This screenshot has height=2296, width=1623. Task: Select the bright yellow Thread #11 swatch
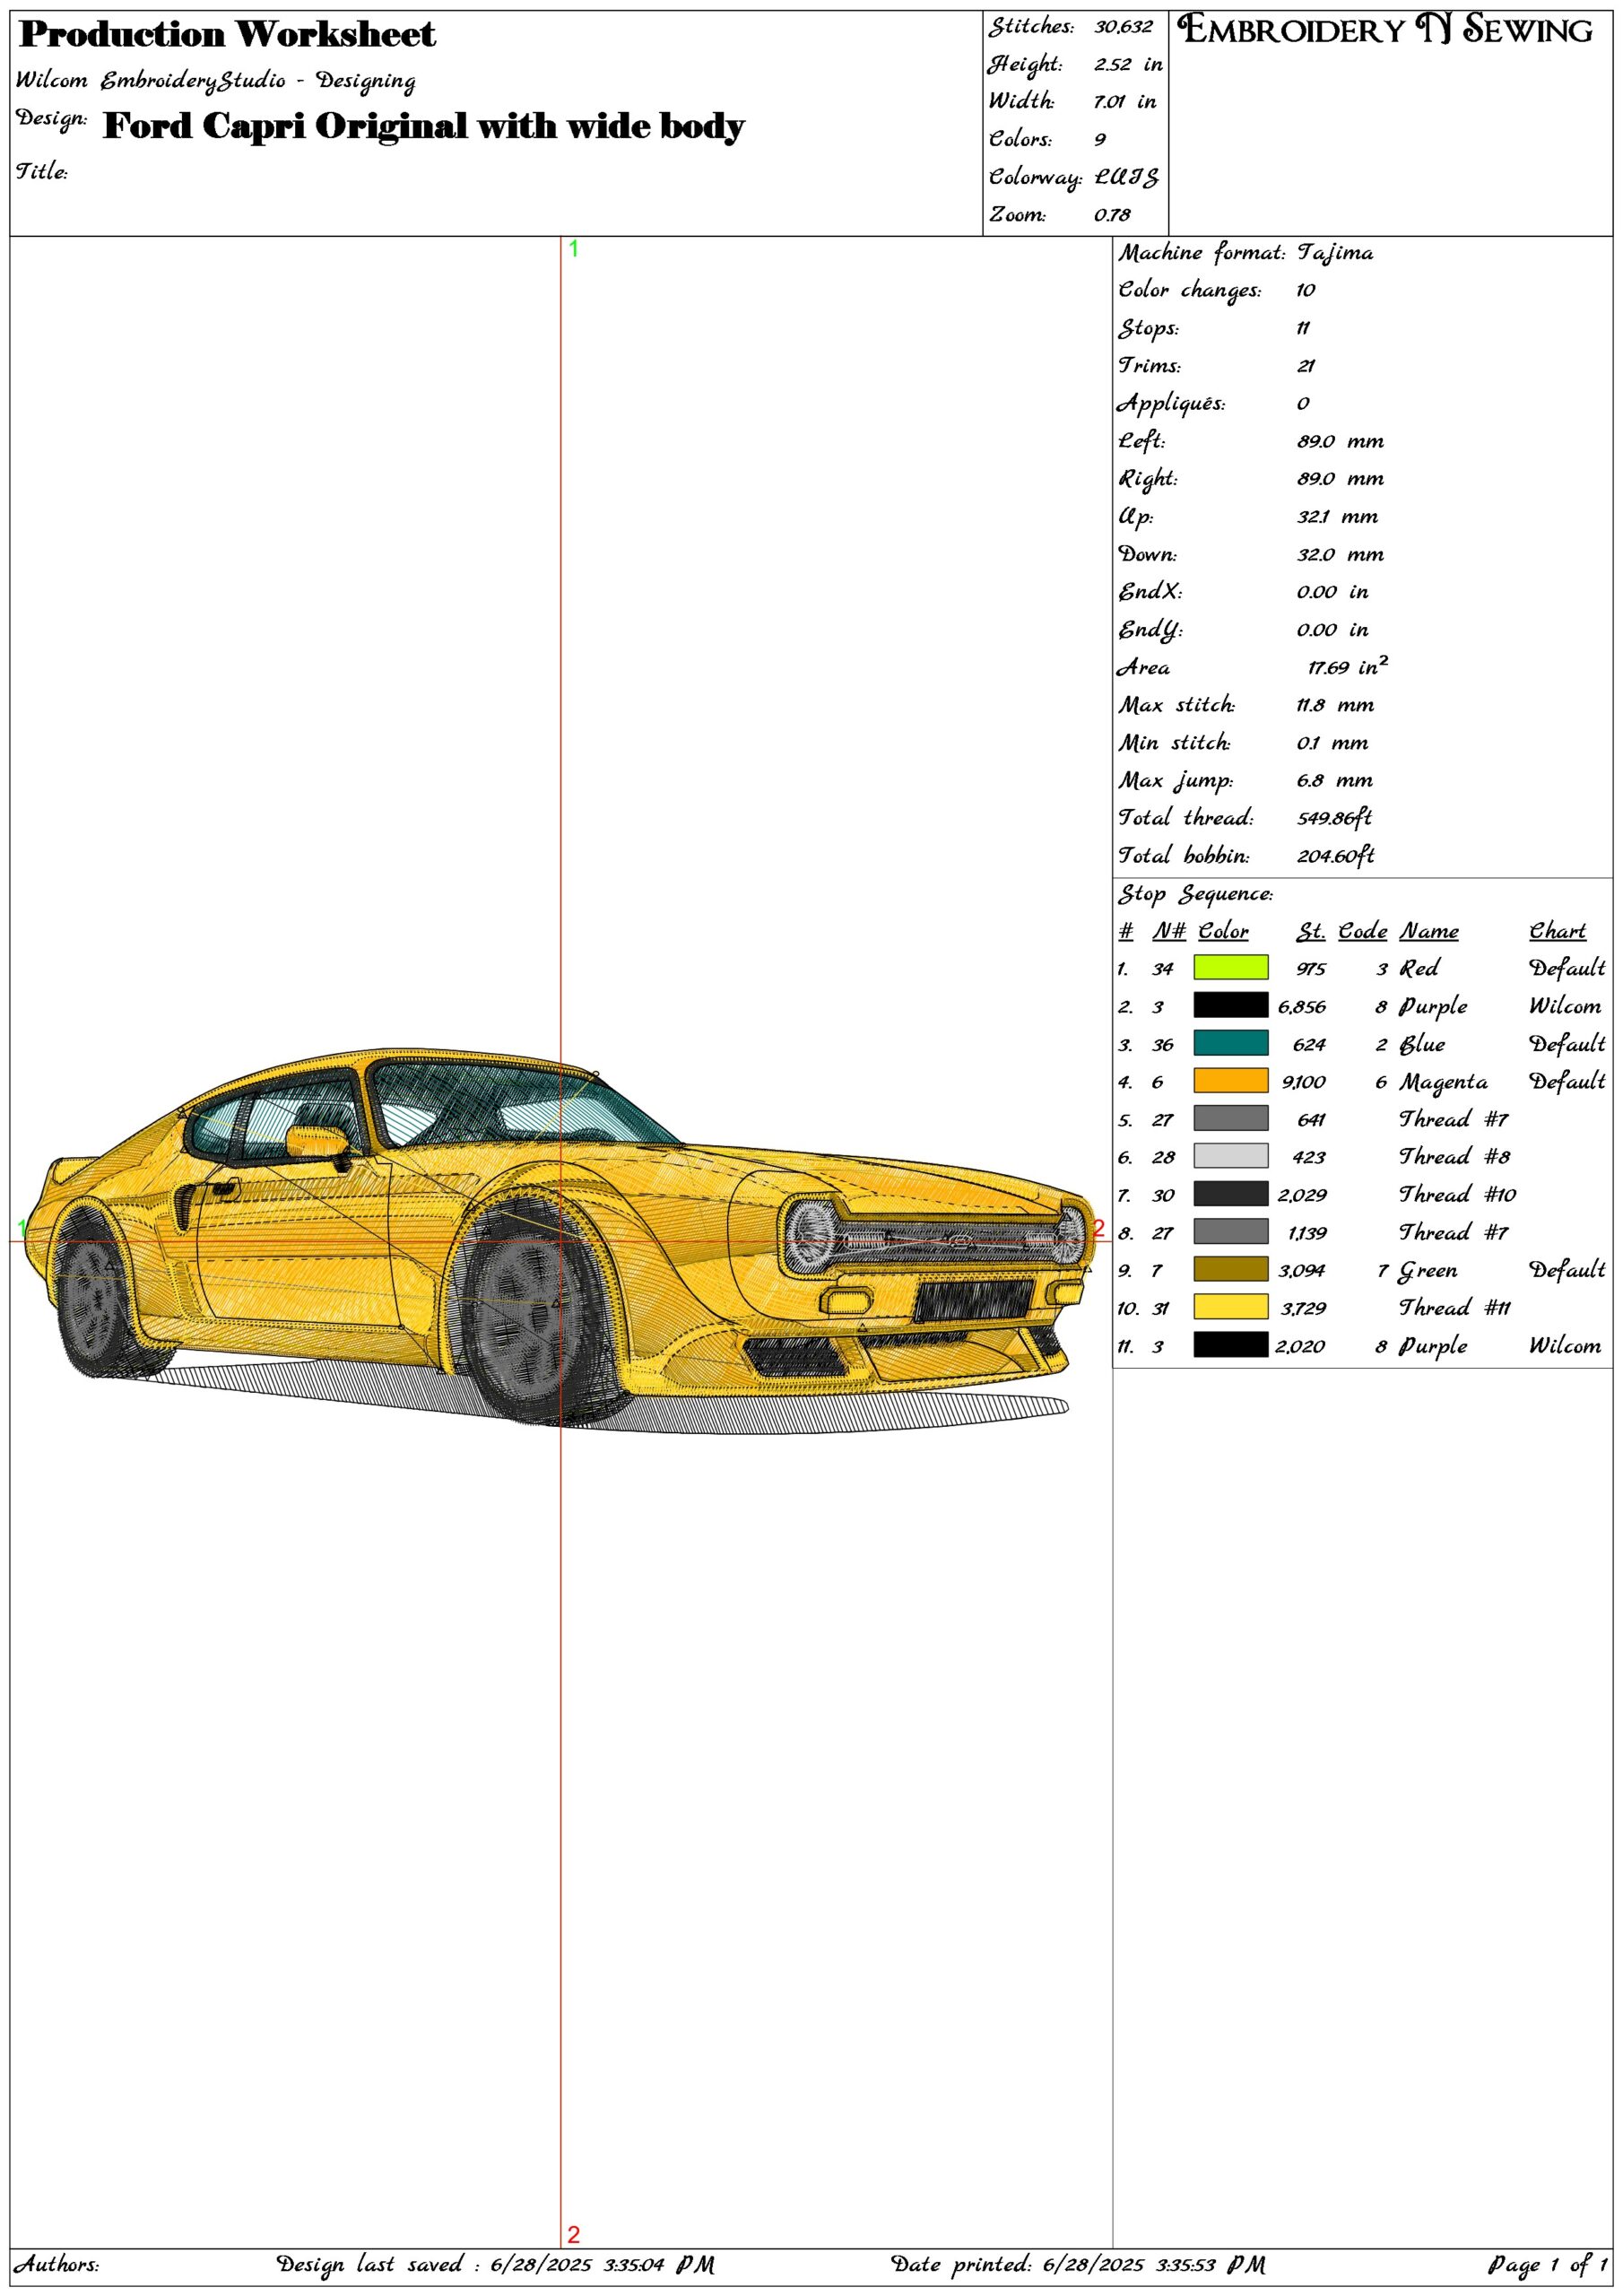tap(1230, 1307)
